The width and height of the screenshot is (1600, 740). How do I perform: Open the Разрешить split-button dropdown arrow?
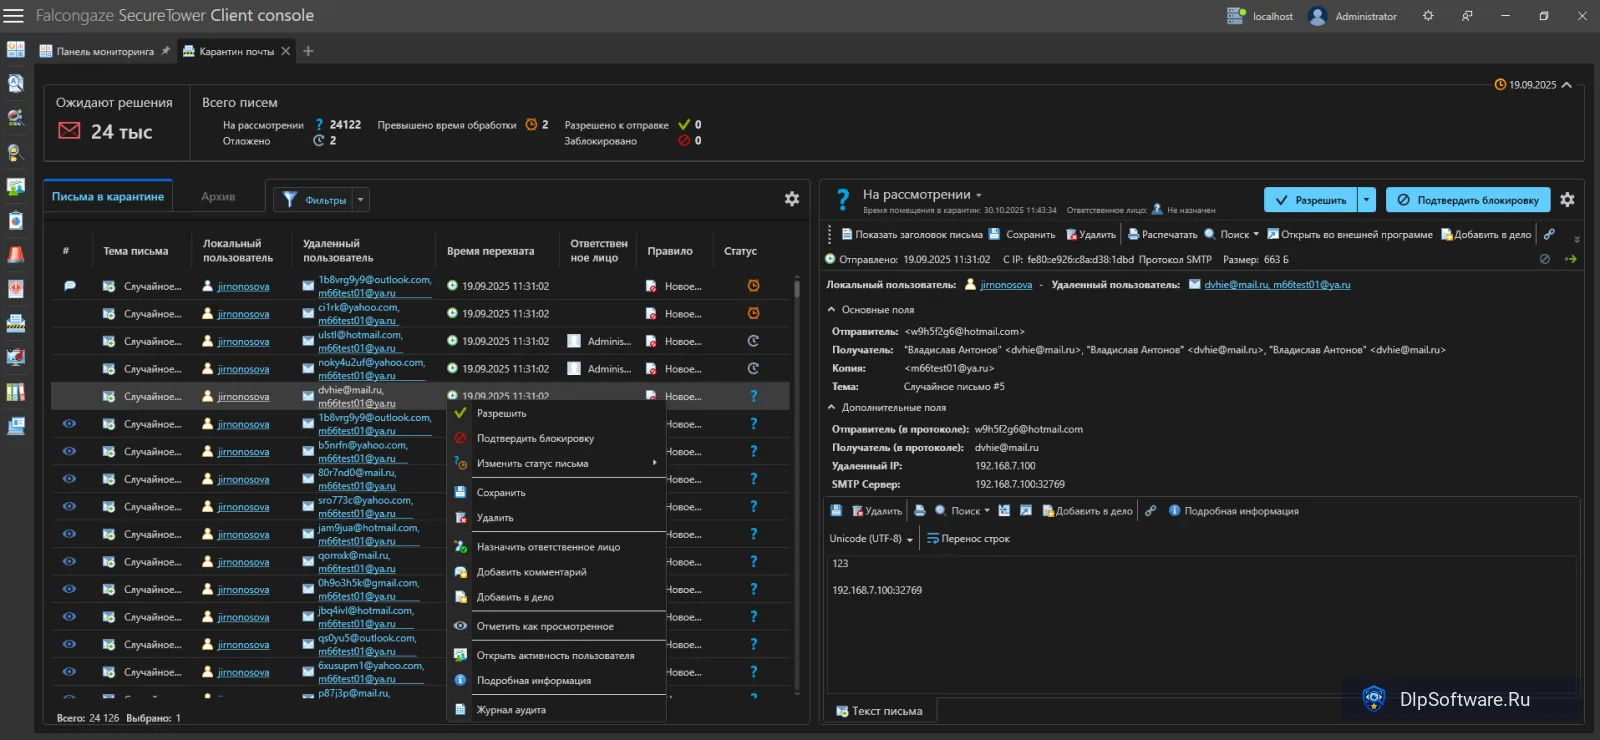click(x=1367, y=200)
